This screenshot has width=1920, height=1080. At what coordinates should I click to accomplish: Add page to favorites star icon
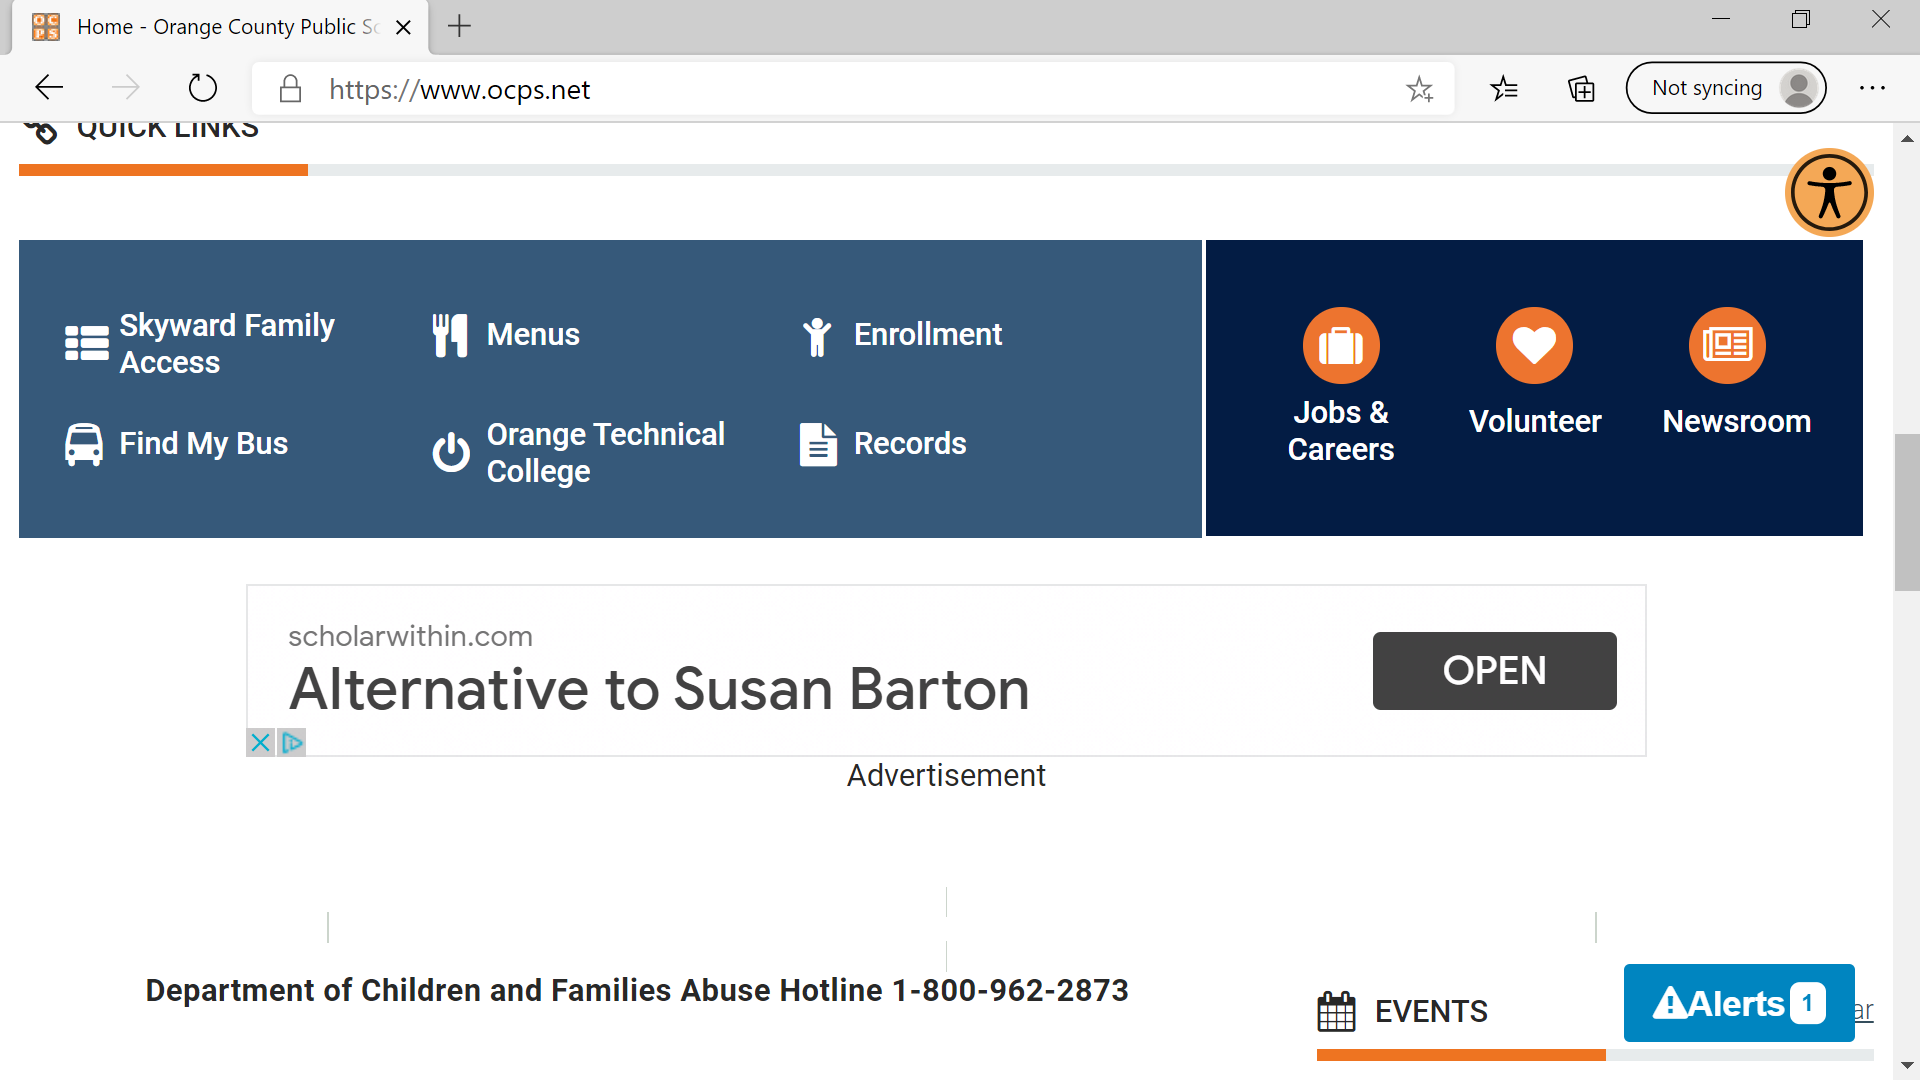[x=1419, y=89]
